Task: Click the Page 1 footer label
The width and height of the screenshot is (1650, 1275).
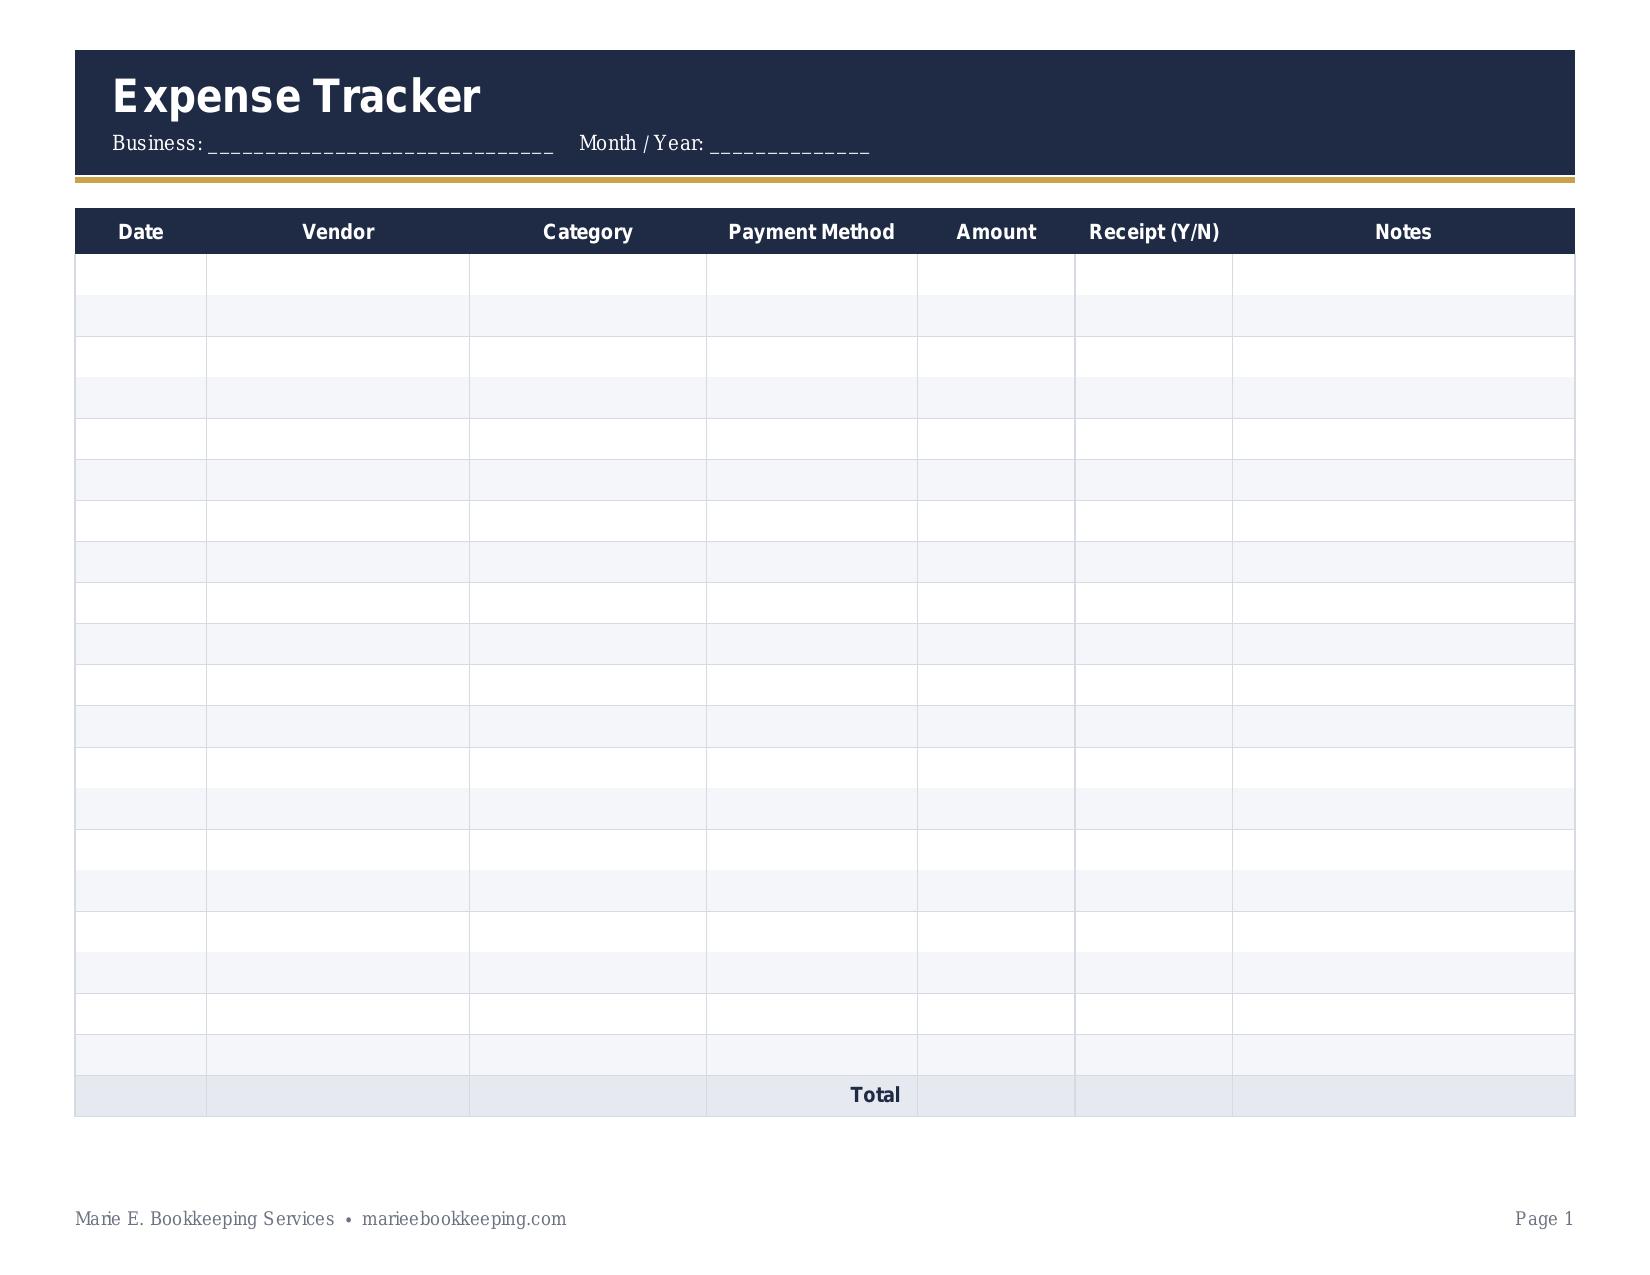Action: [x=1544, y=1219]
